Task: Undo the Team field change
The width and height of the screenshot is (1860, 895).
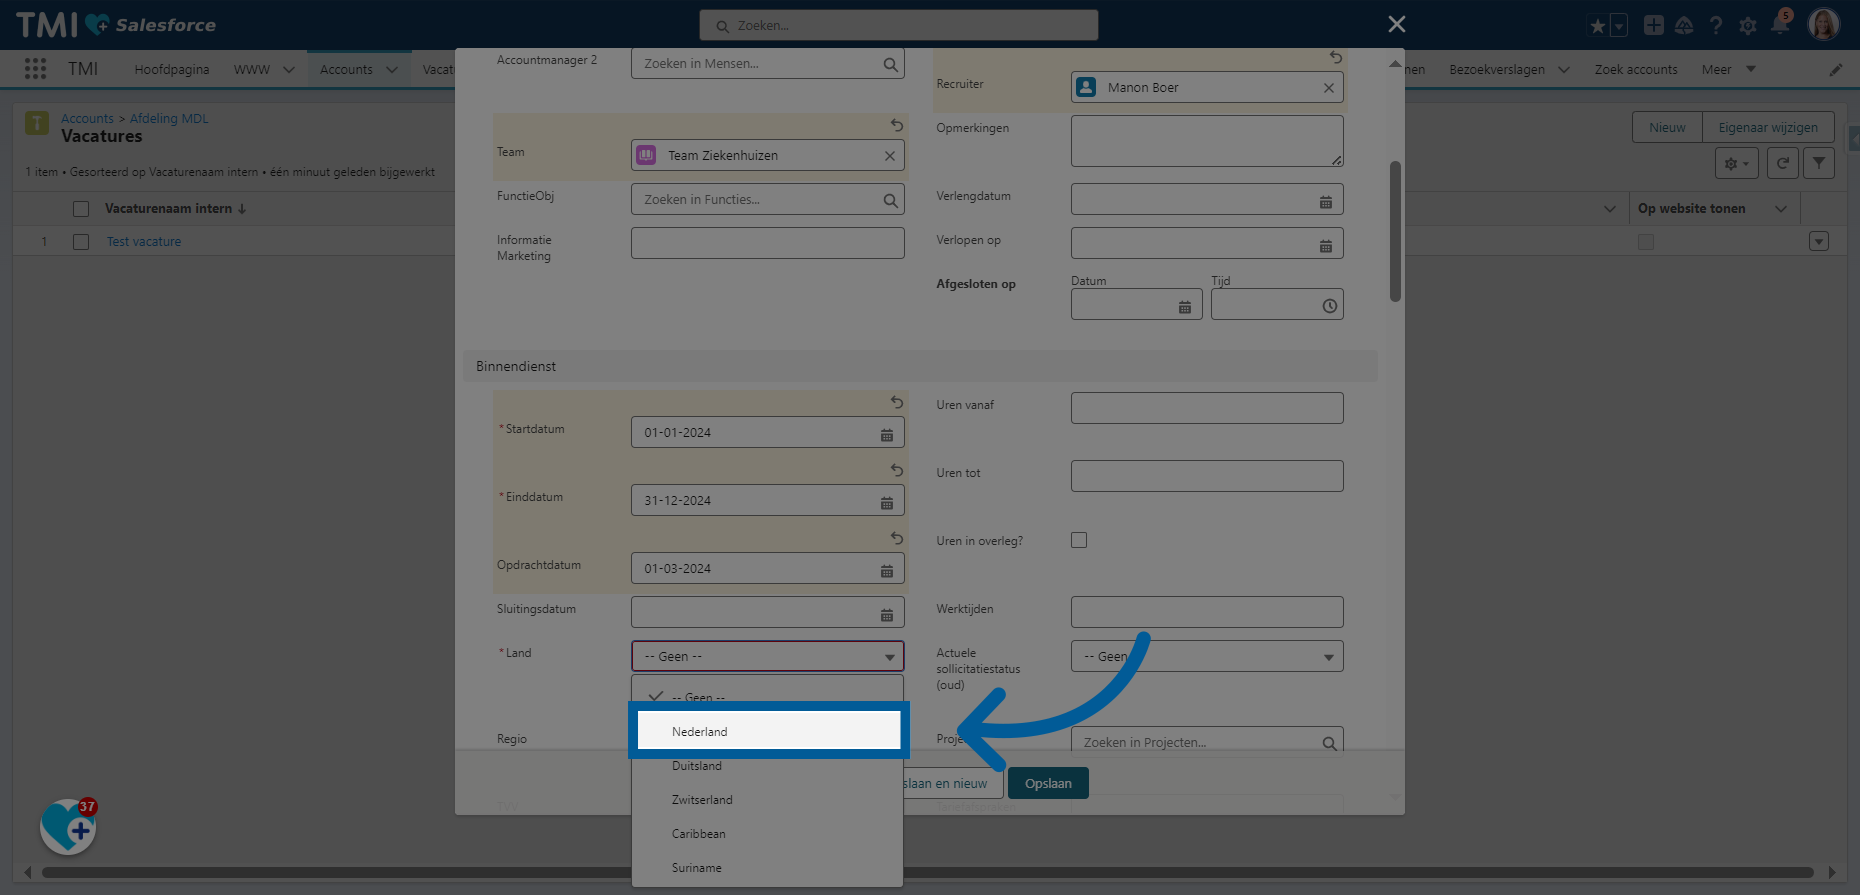Action: pos(897,125)
